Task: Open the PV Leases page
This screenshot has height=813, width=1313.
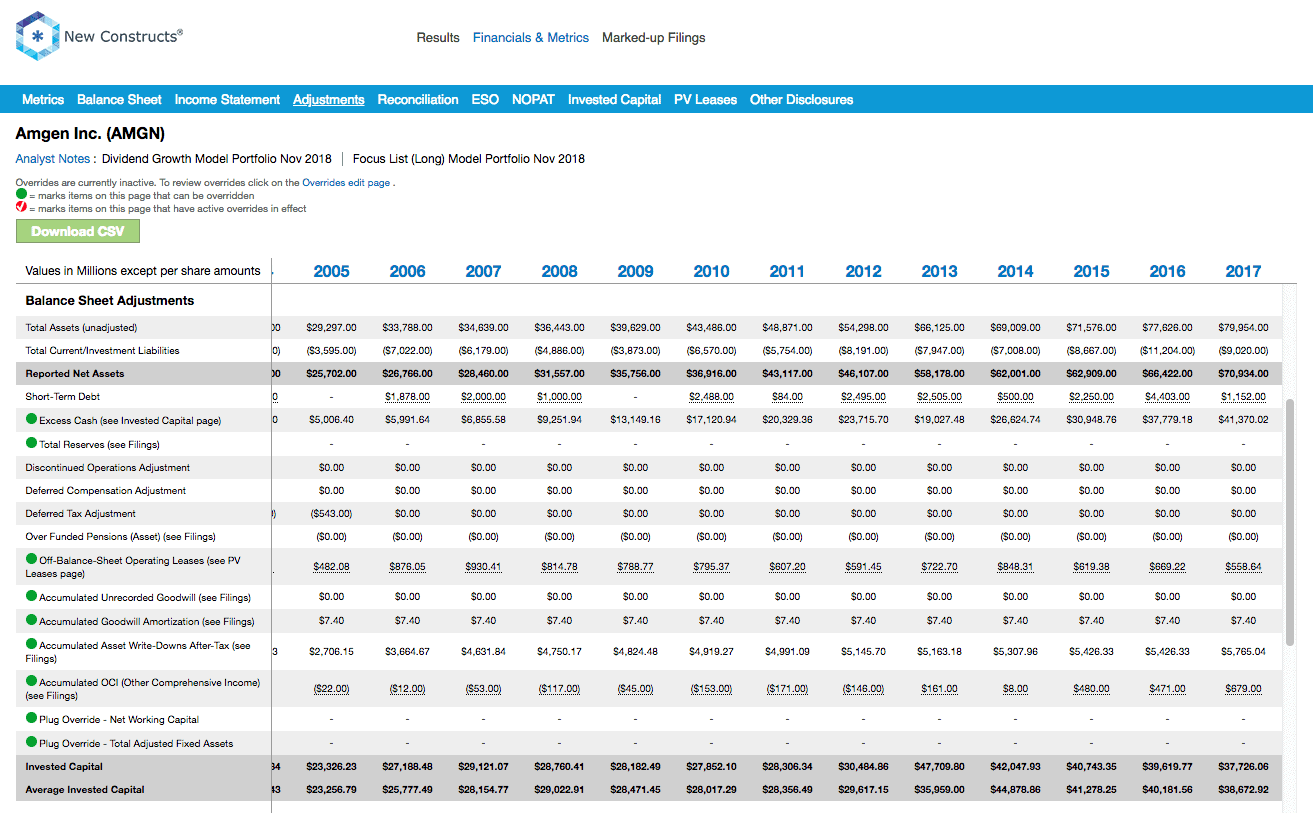Action: point(705,100)
